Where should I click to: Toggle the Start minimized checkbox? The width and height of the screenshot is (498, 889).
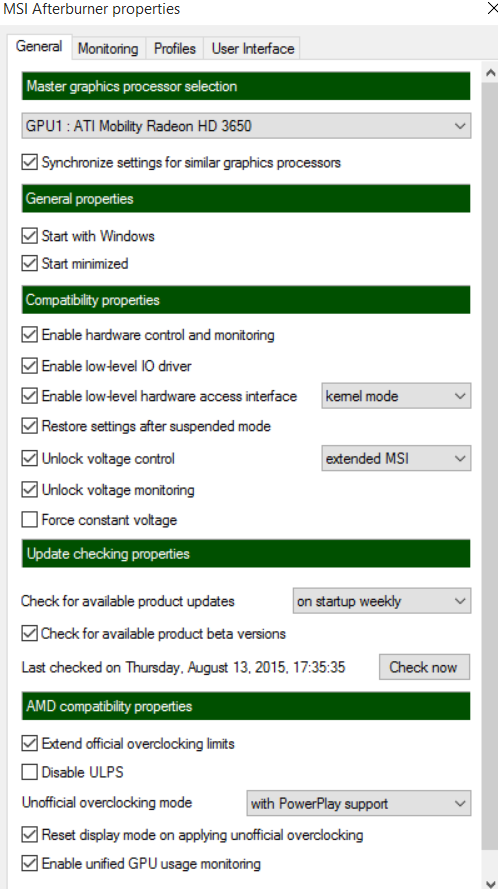[29, 264]
